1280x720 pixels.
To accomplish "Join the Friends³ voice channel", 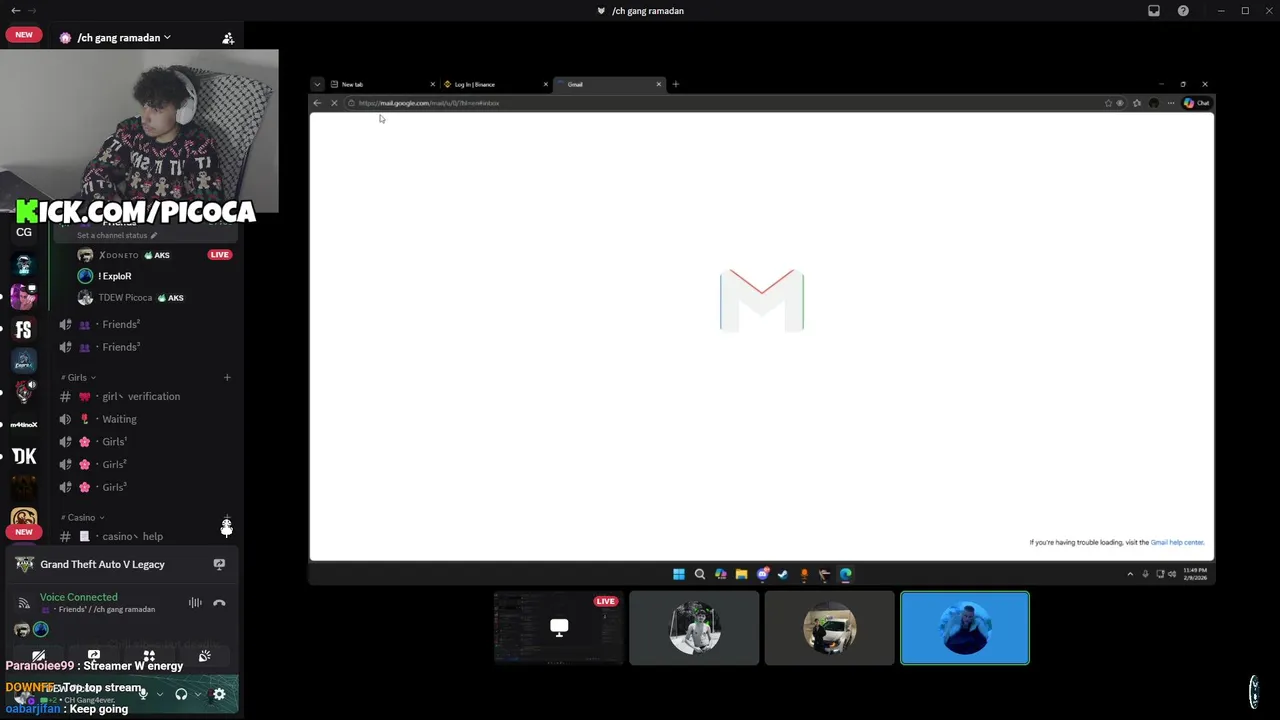I will point(145,347).
